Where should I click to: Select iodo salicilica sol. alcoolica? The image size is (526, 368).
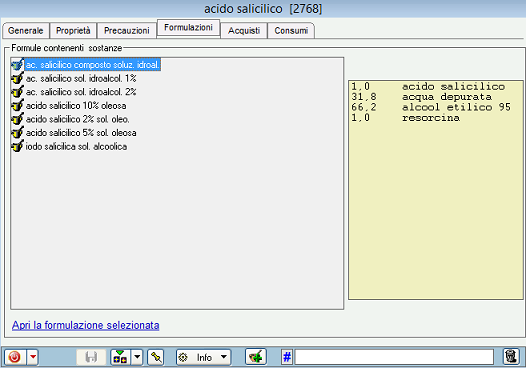[x=76, y=147]
